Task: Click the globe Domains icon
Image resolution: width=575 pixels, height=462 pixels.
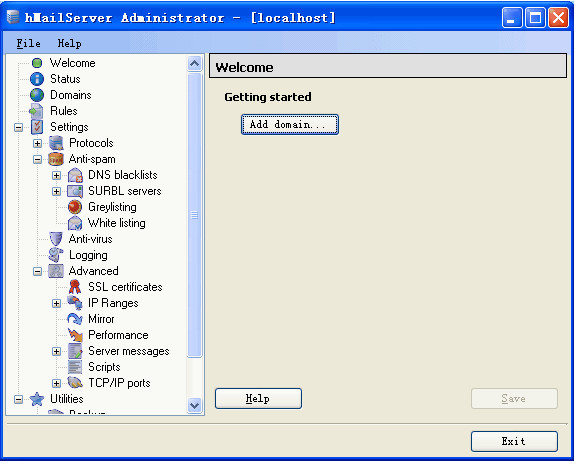Action: point(37,95)
